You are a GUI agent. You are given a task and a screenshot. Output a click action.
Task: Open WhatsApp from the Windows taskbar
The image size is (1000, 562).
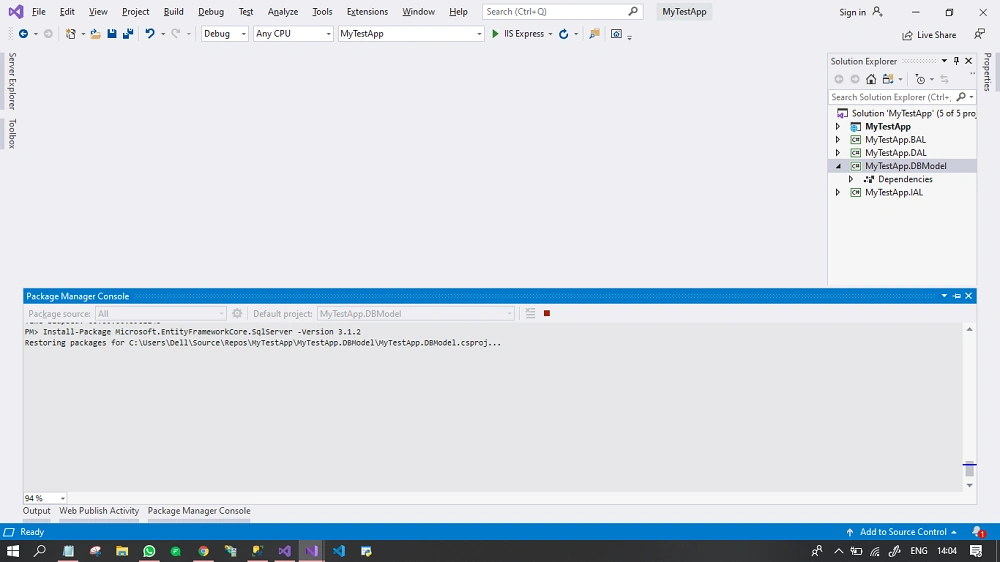pyautogui.click(x=149, y=551)
